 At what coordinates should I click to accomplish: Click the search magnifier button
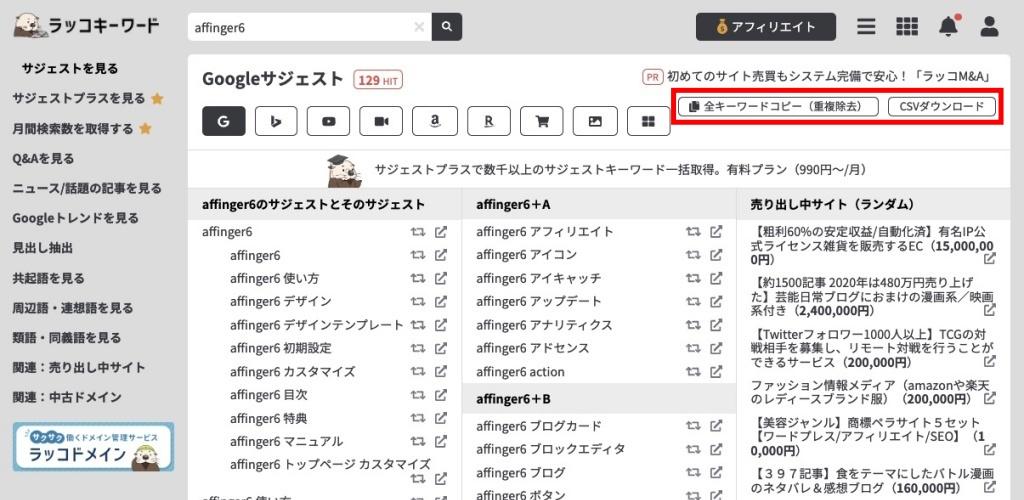click(447, 27)
